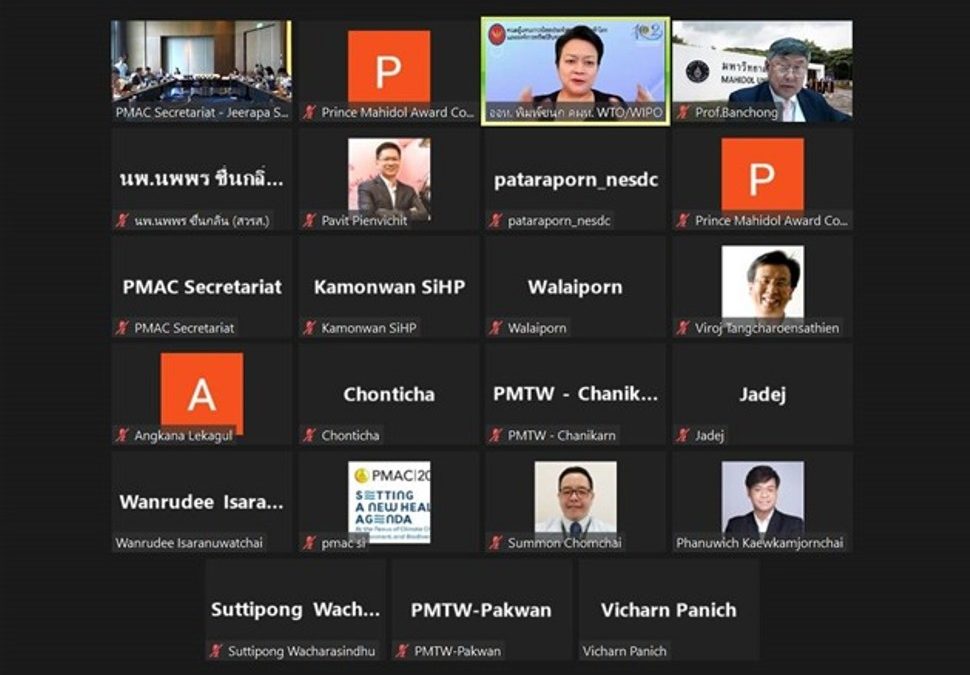Select Wanrudee Isaranuwatchai participant tile

tap(201, 502)
